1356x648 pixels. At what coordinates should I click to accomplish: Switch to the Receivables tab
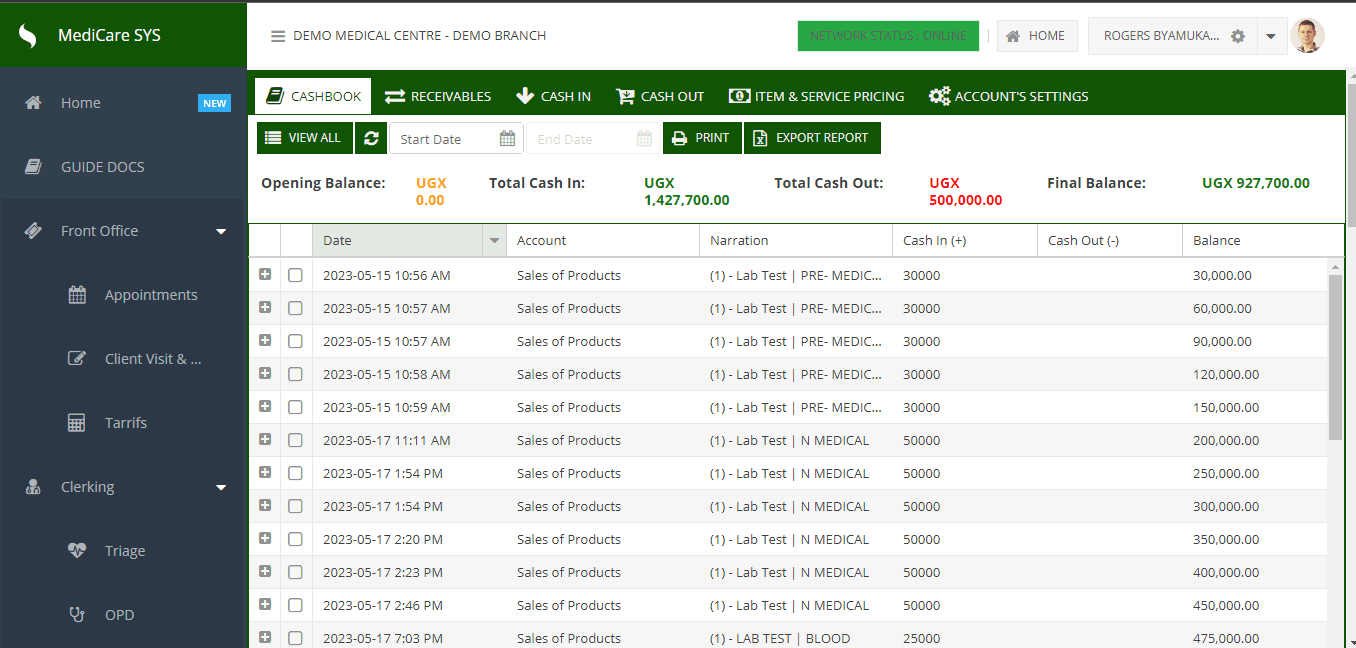(438, 97)
